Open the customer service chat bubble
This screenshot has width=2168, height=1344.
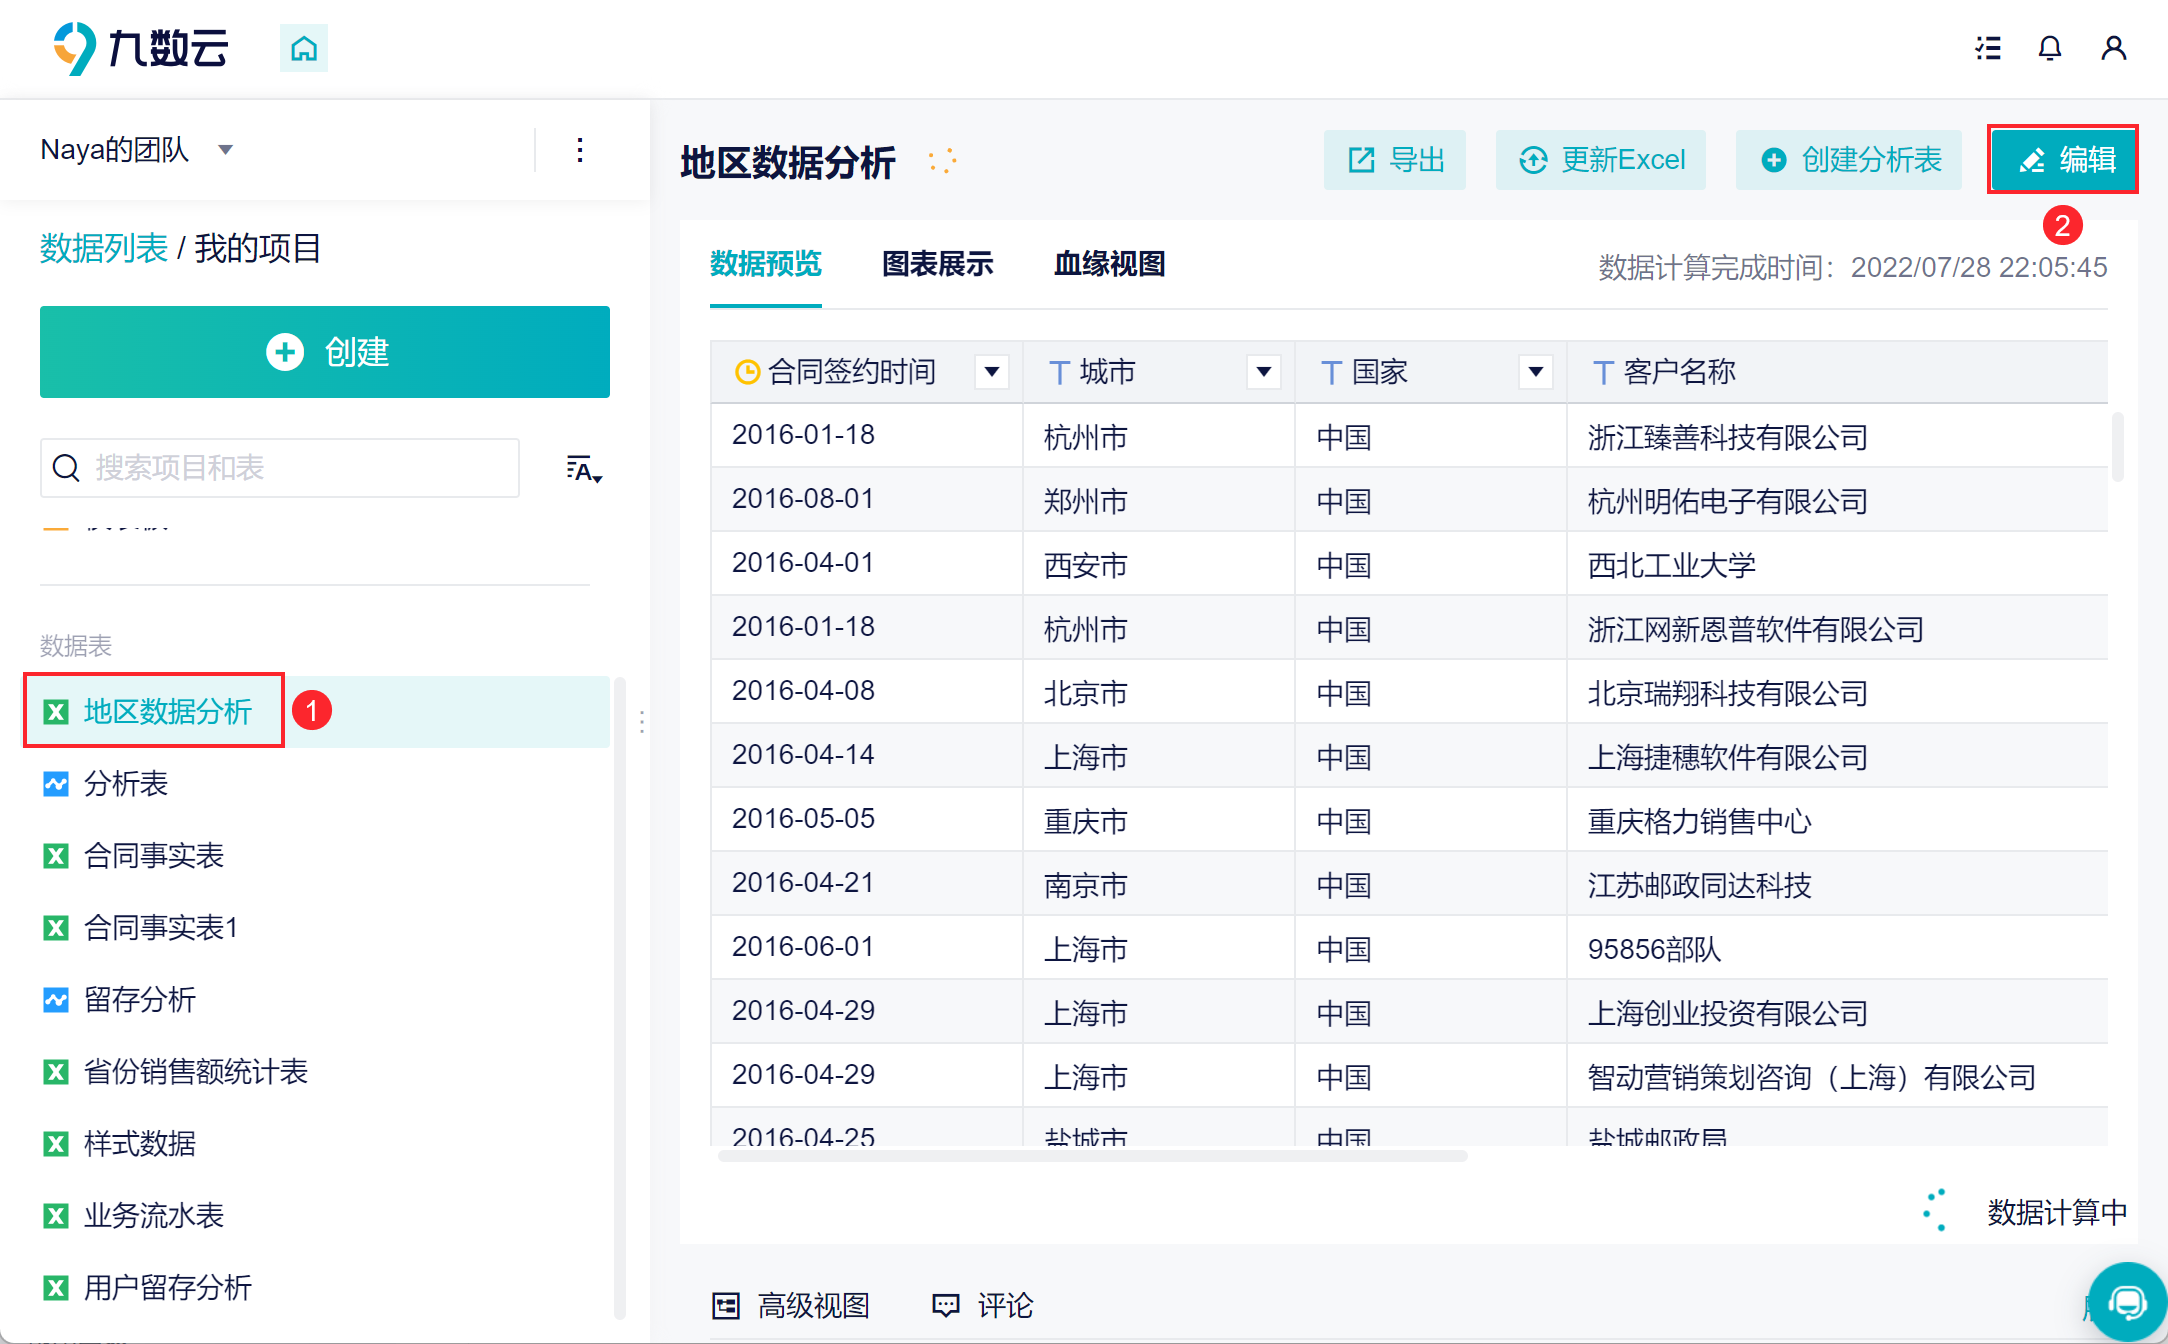[2127, 1301]
